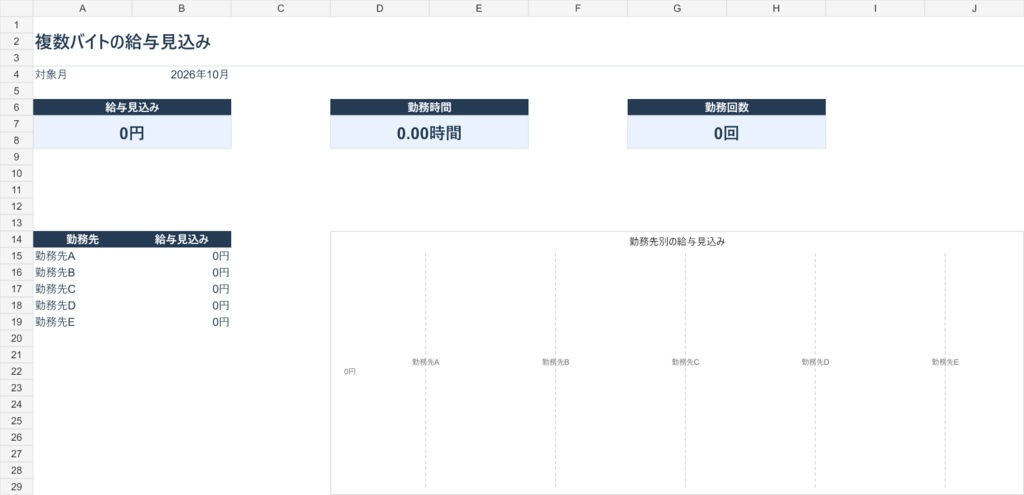This screenshot has height=495, width=1024.
Task: Click the 0.00時間 value
Action: tap(429, 133)
